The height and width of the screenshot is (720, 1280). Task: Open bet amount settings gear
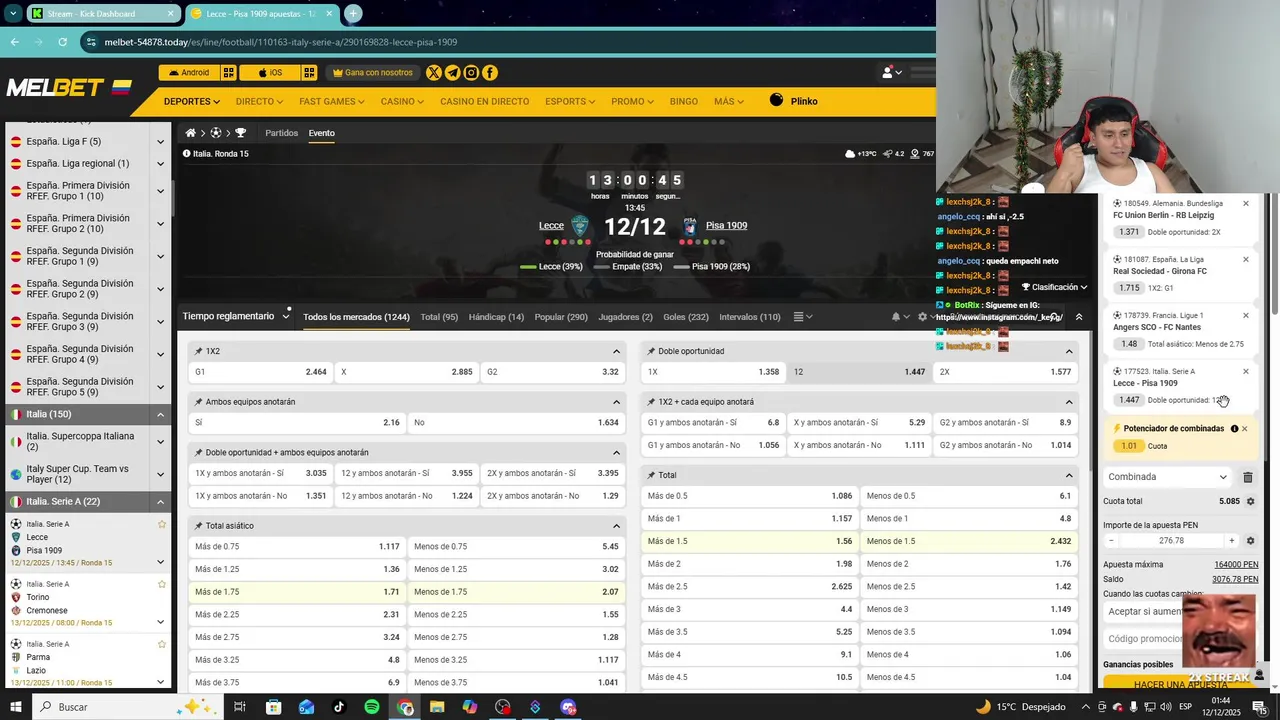(1250, 541)
